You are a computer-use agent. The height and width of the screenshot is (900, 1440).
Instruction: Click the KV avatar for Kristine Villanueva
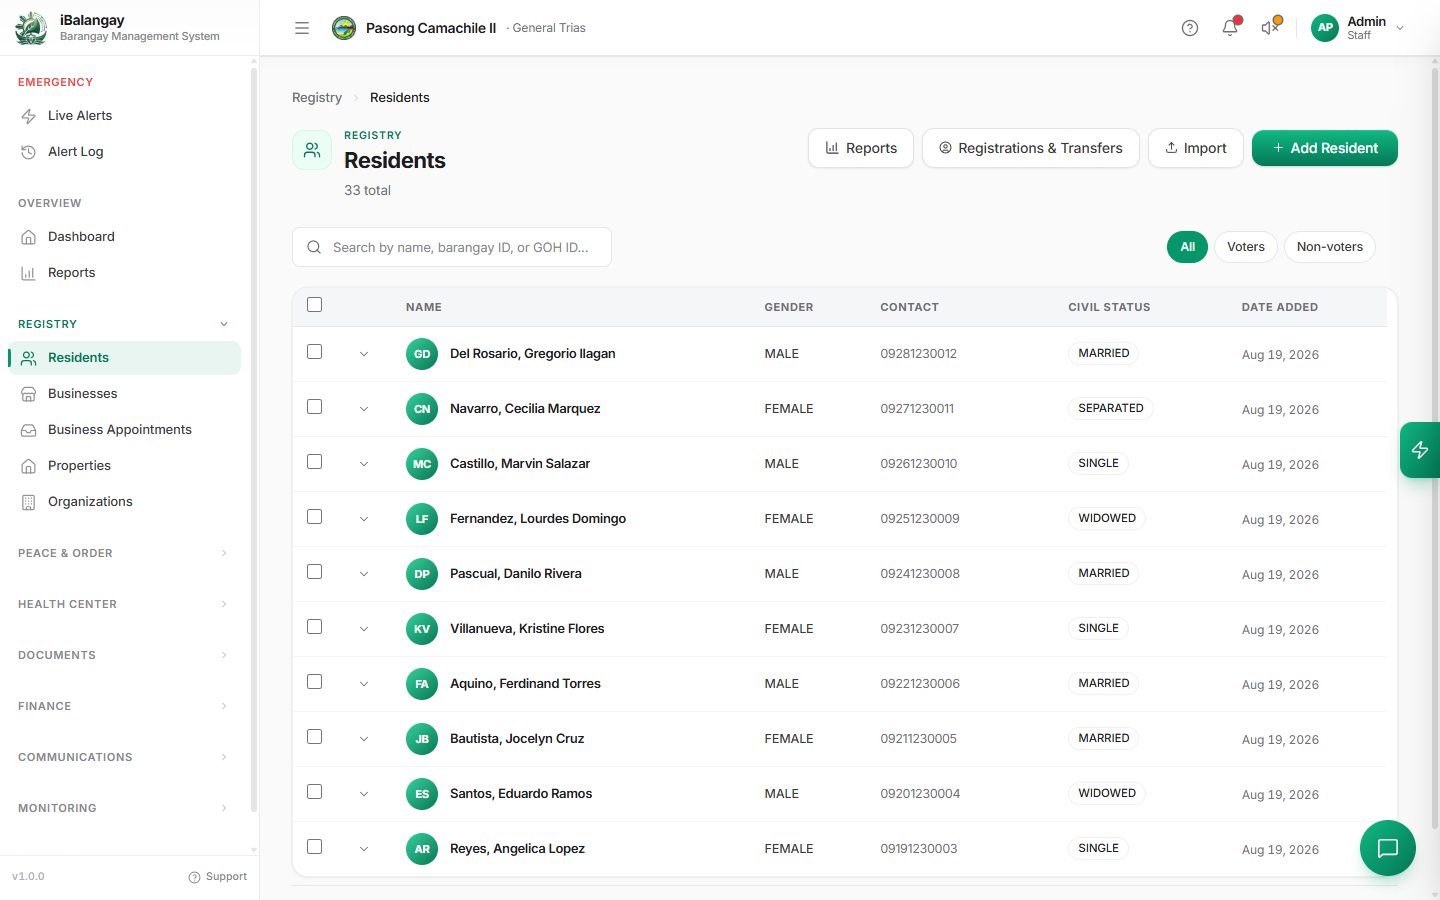[422, 629]
